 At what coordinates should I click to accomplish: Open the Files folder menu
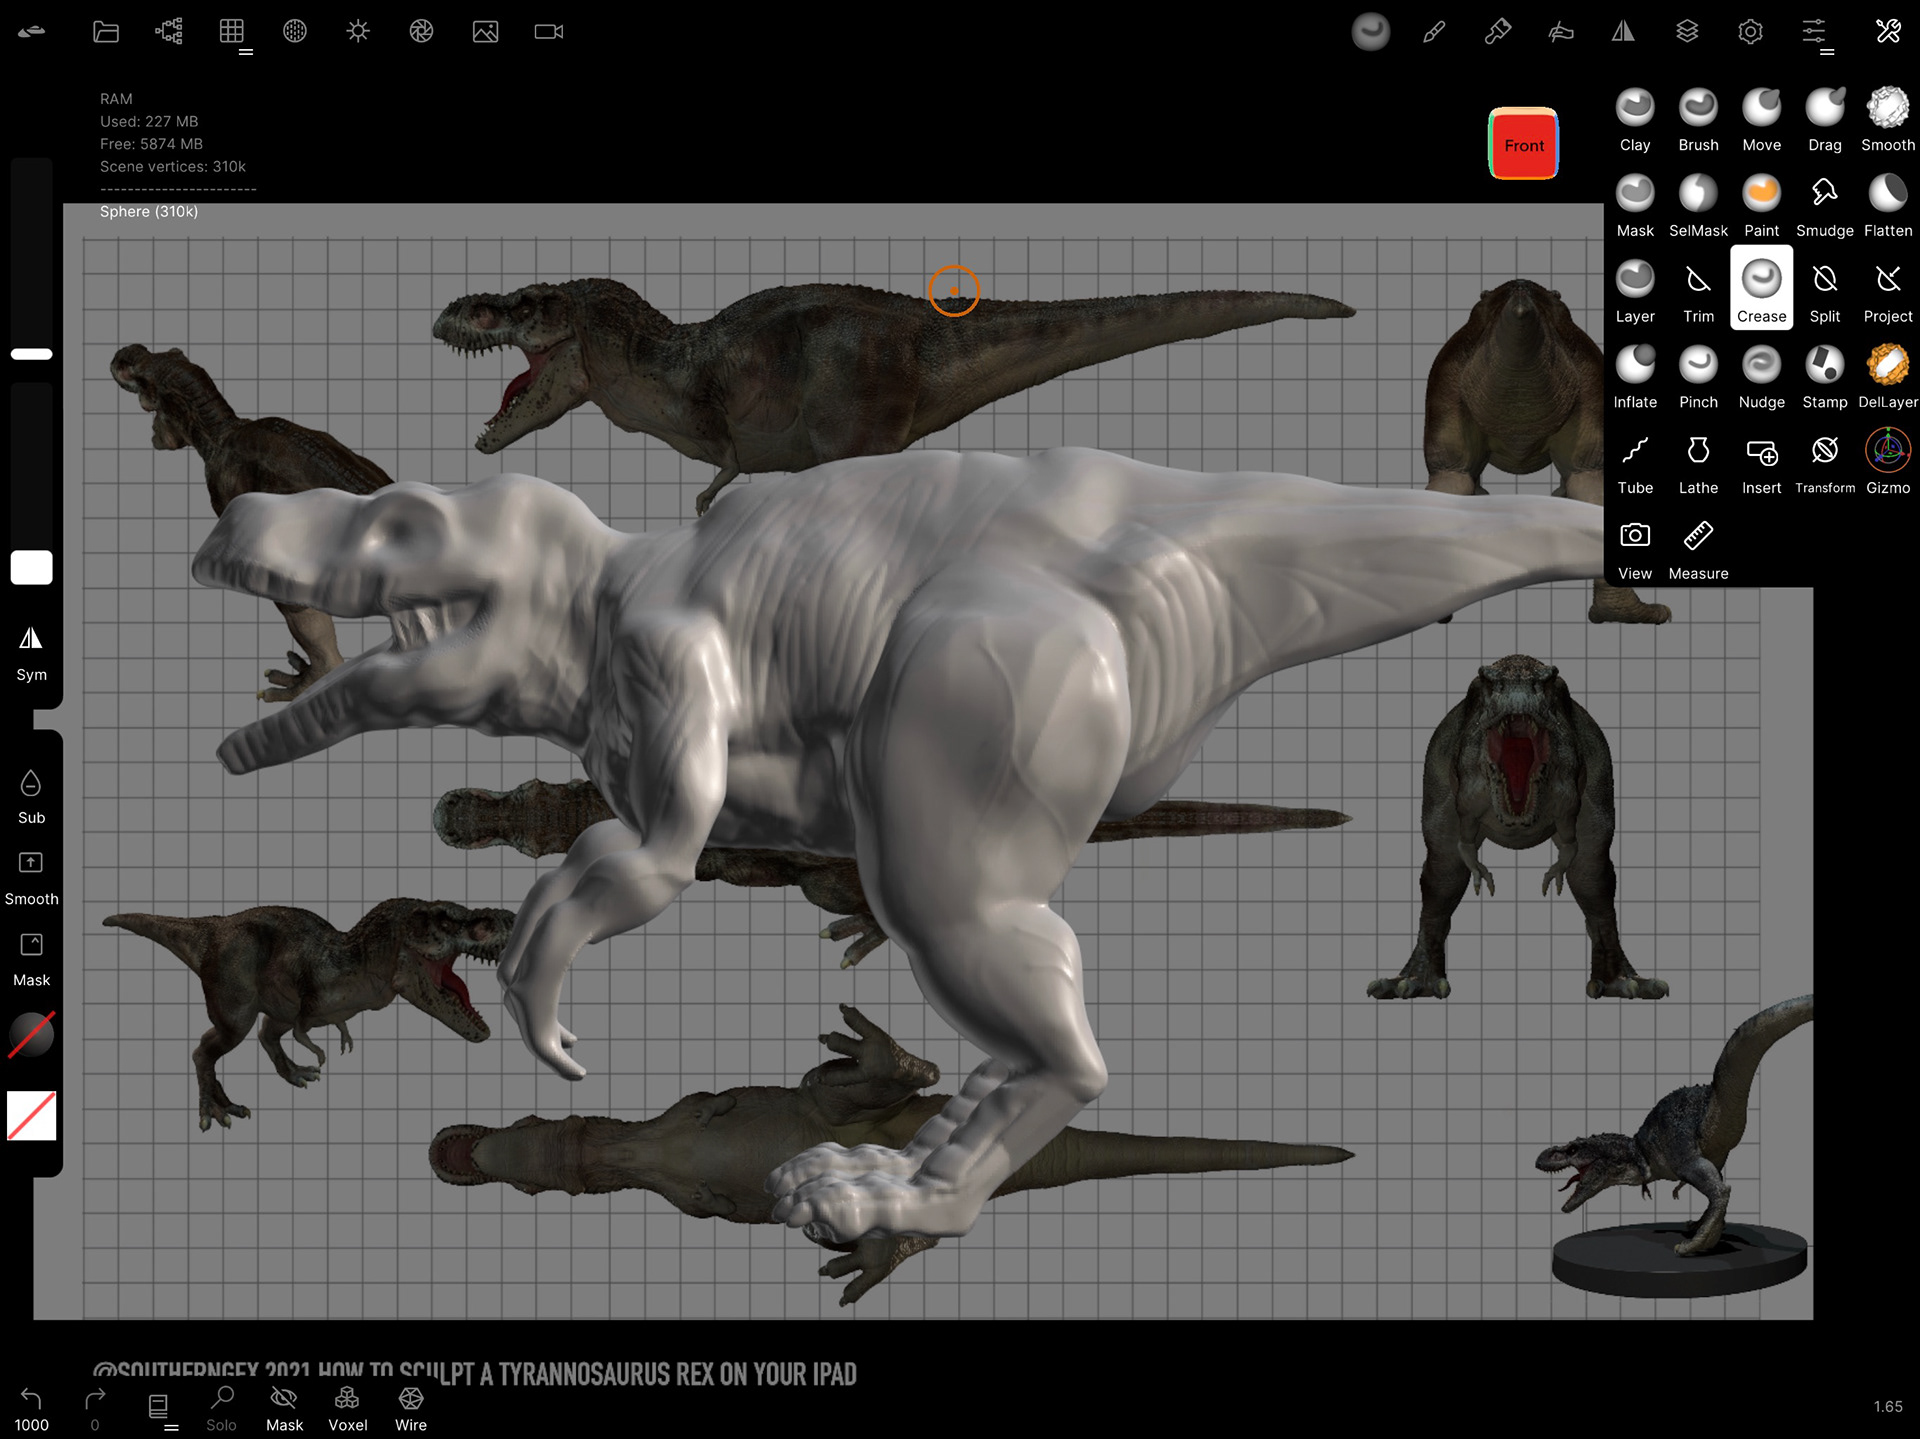pos(106,32)
